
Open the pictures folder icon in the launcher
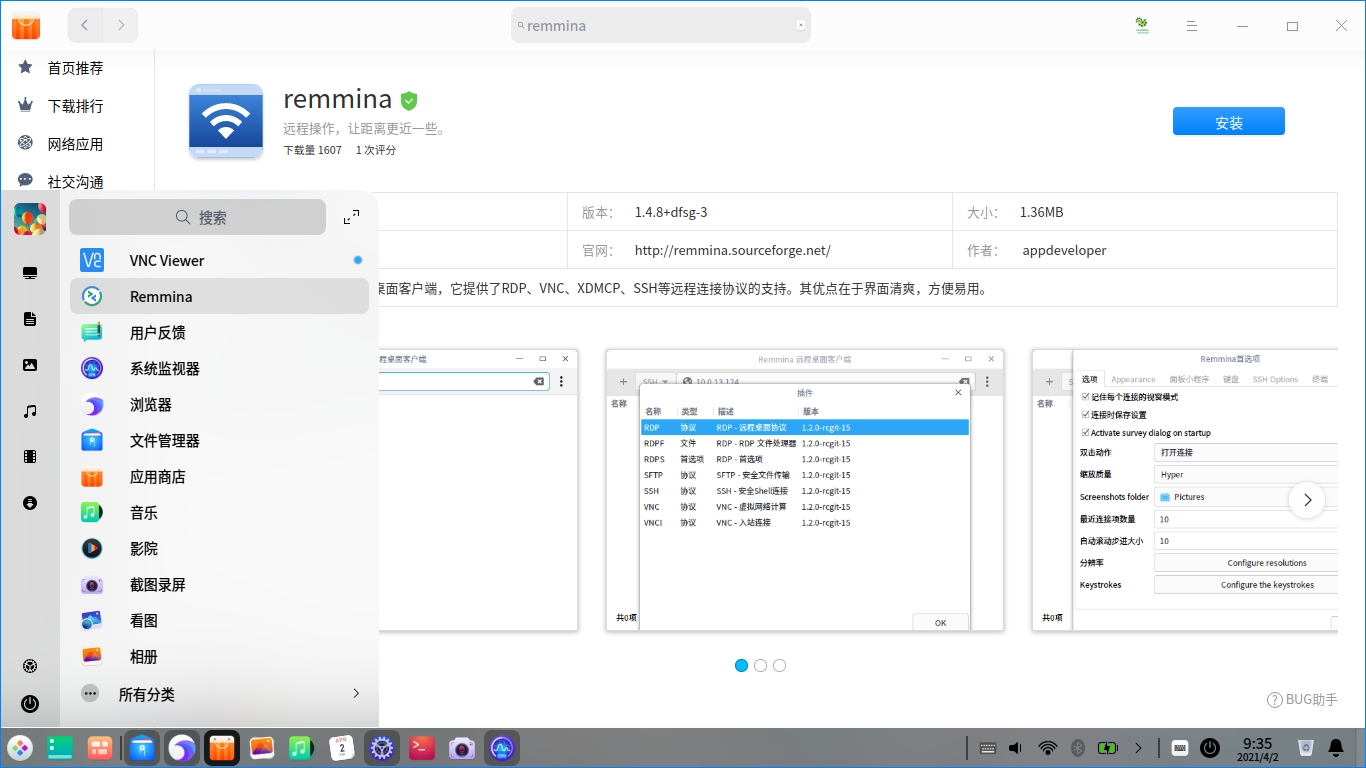(x=30, y=365)
